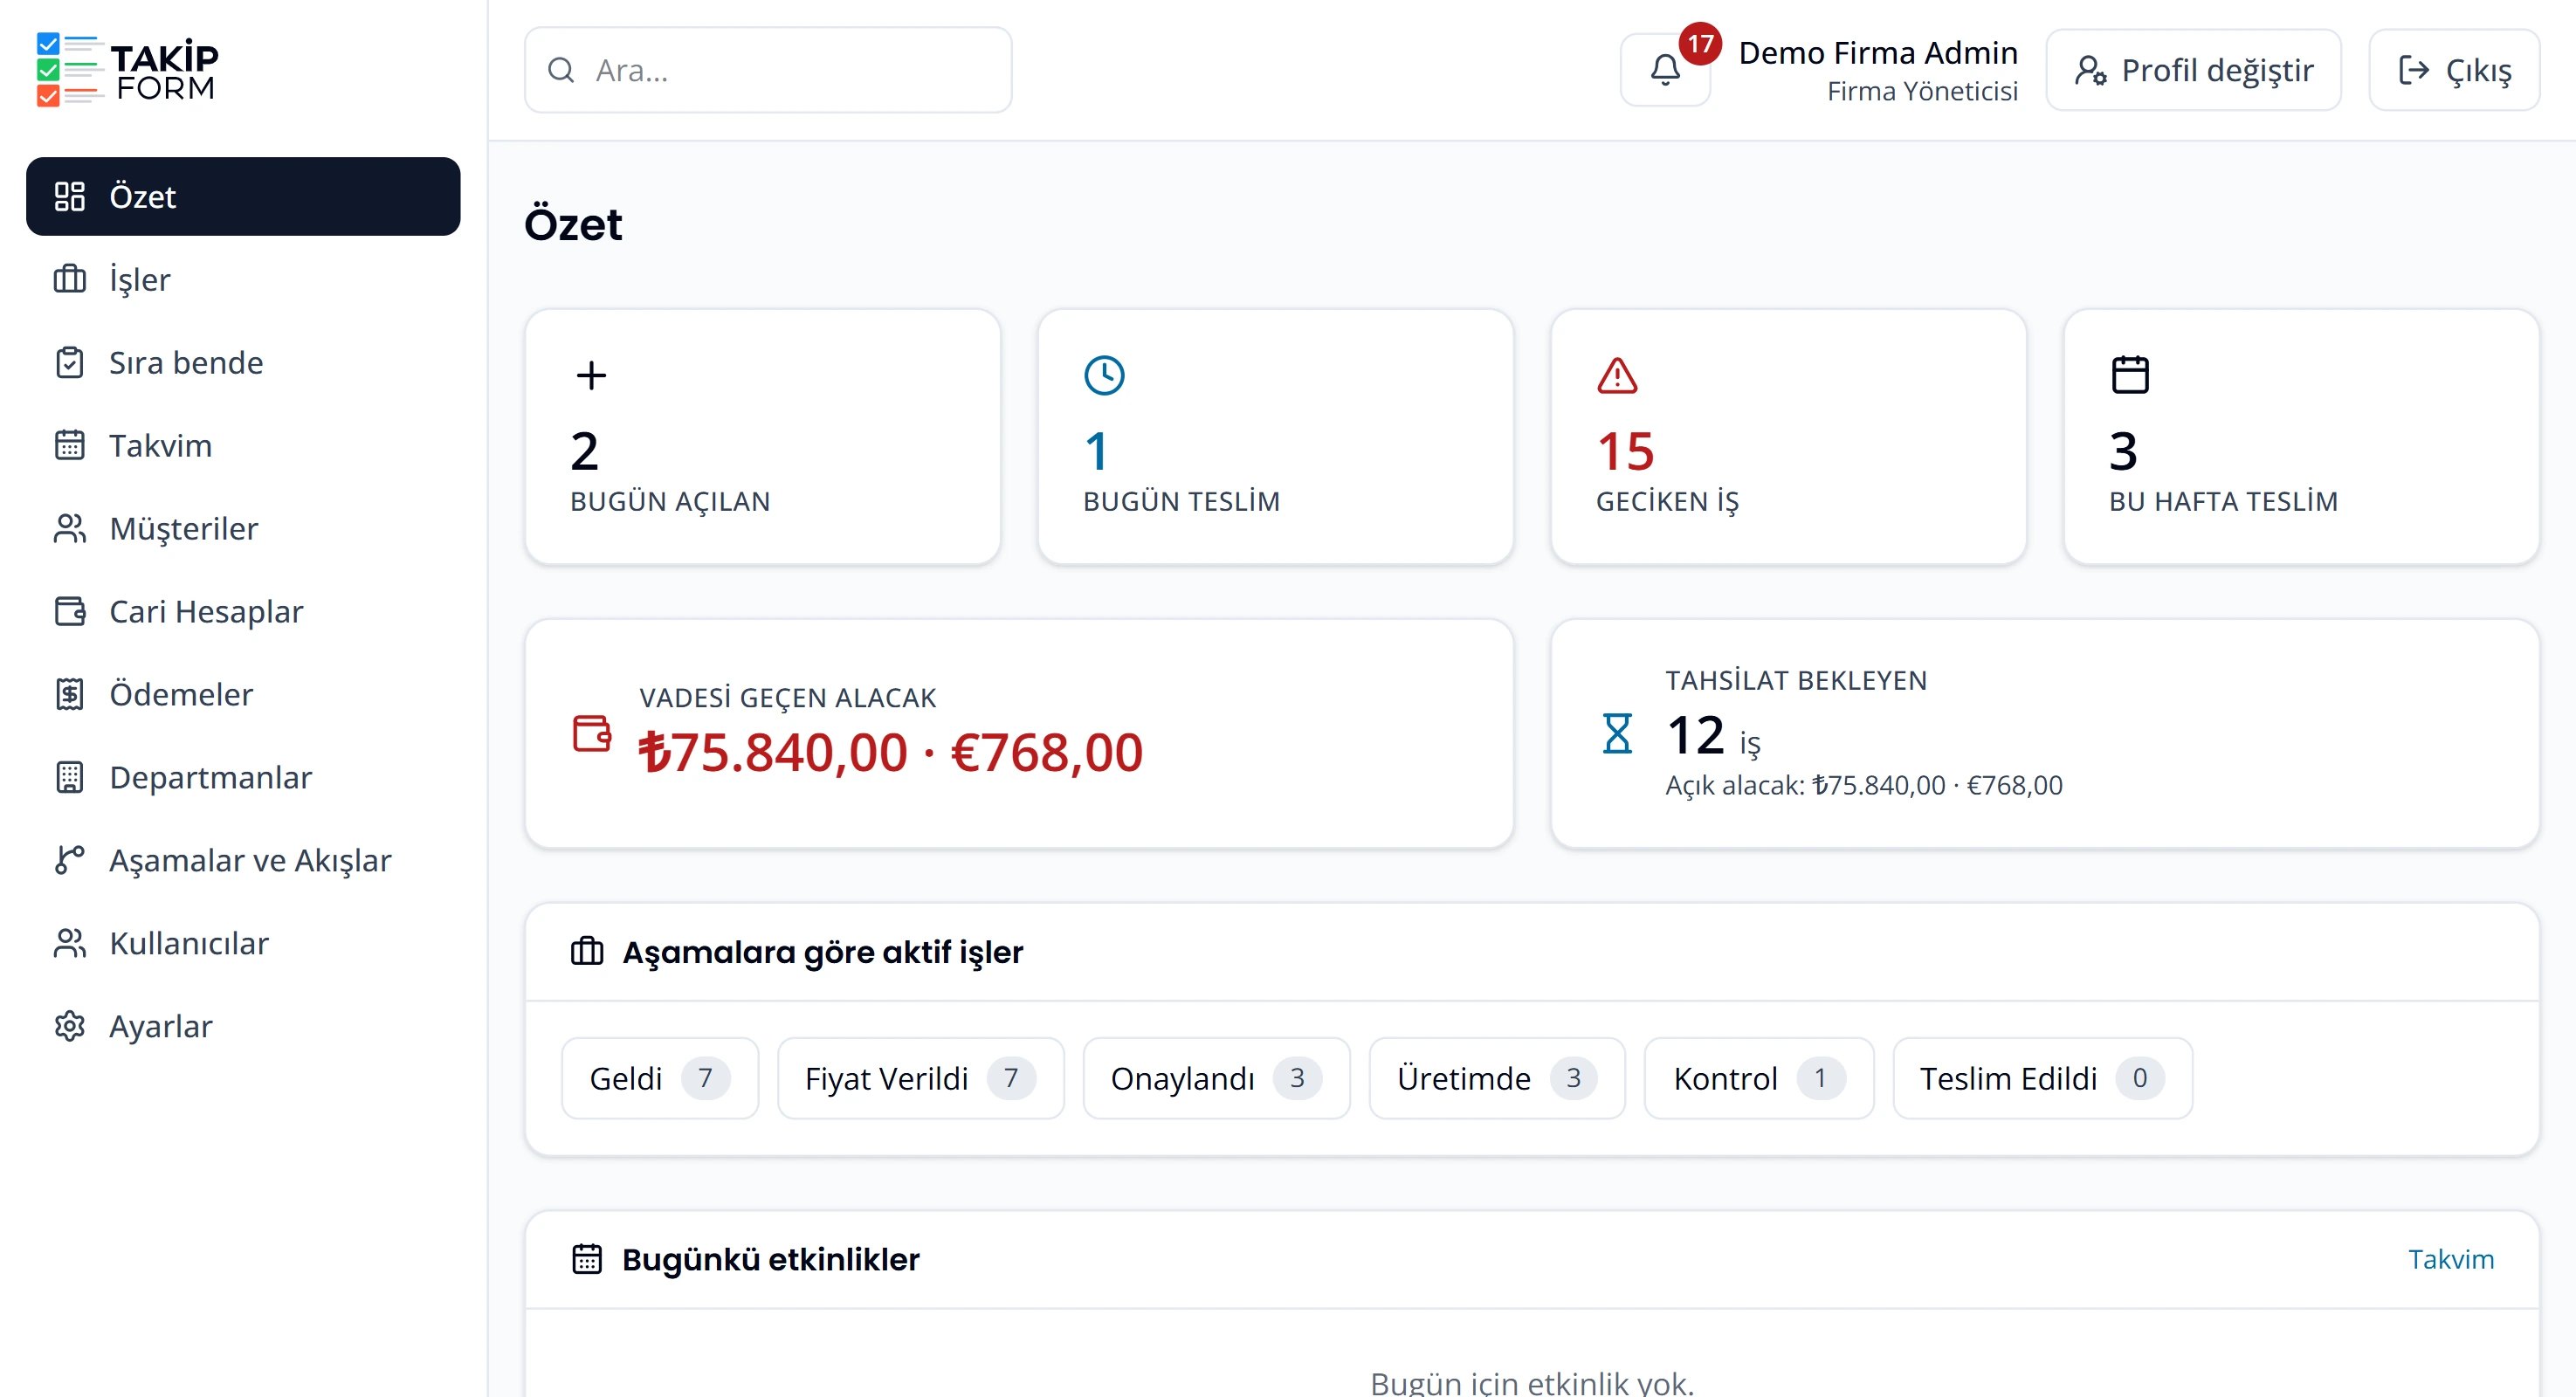This screenshot has height=1397, width=2576.
Task: Open the Müşteriler section
Action: (243, 528)
